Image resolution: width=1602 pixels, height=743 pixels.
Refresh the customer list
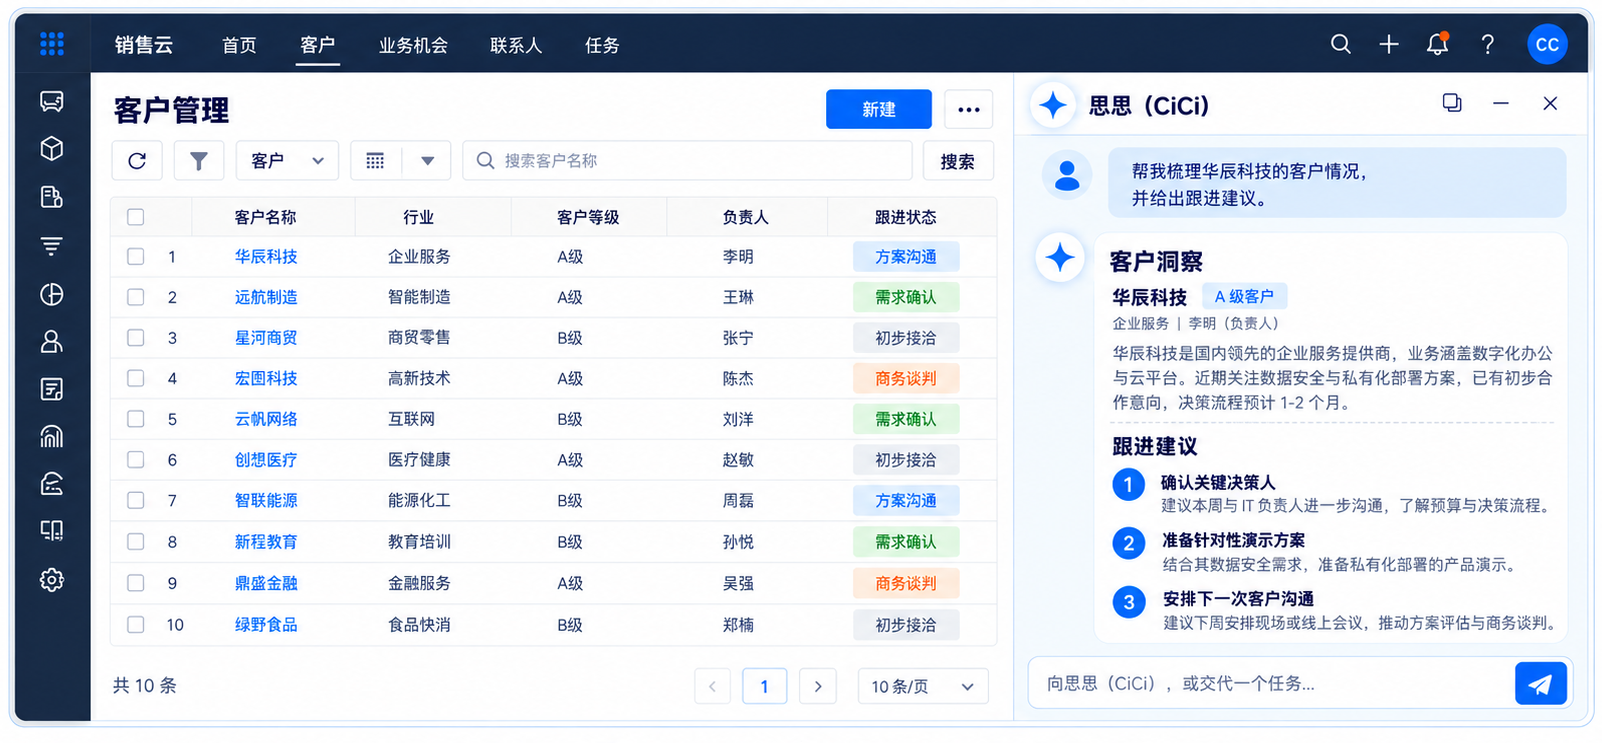point(137,161)
